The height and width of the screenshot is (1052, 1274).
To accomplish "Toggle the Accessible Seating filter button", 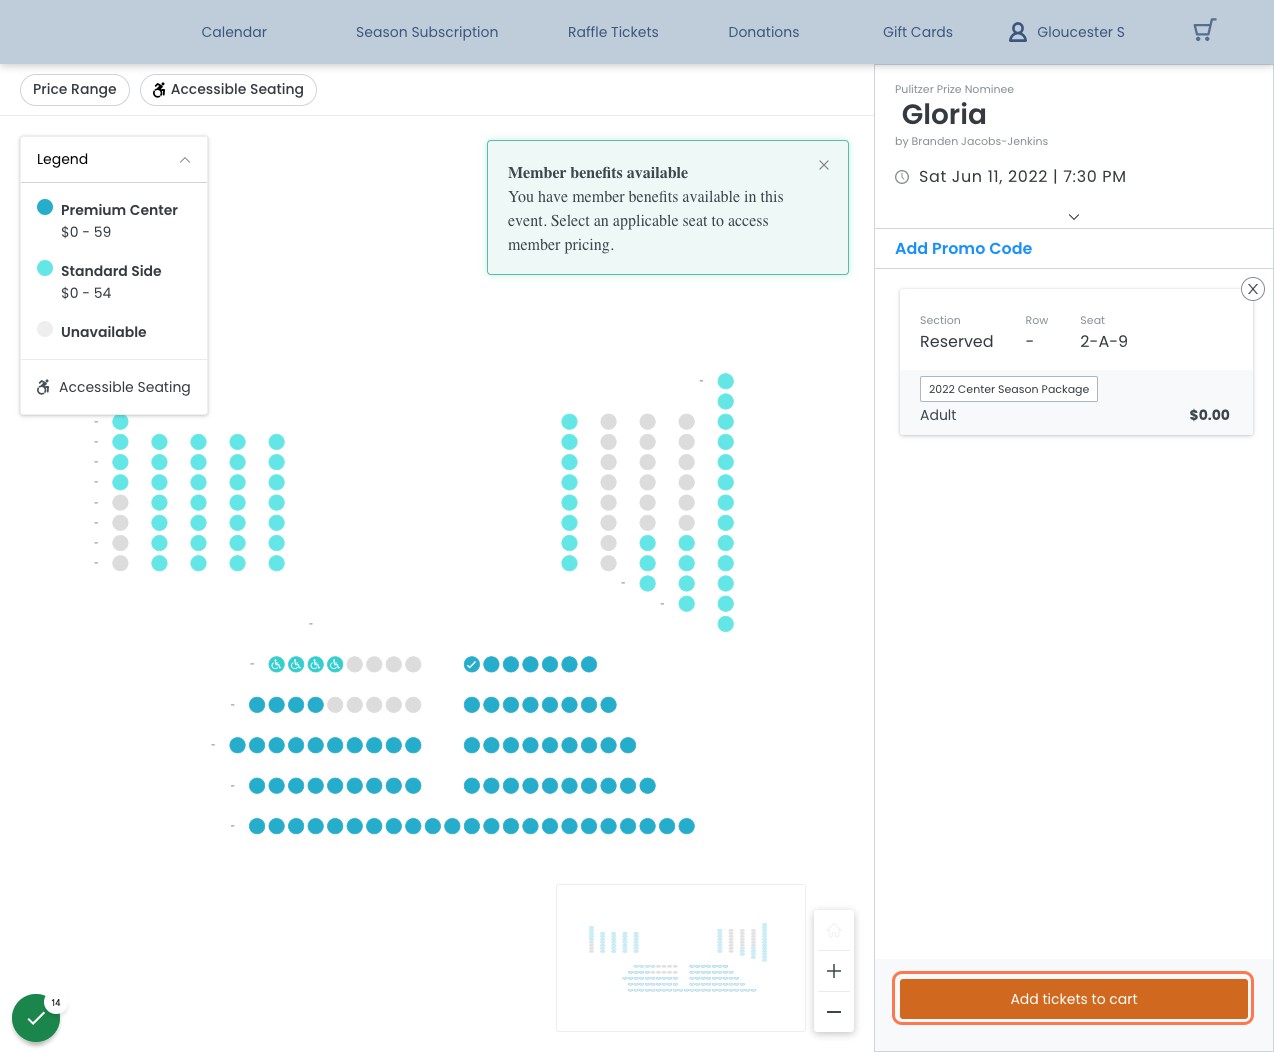I will [x=228, y=89].
